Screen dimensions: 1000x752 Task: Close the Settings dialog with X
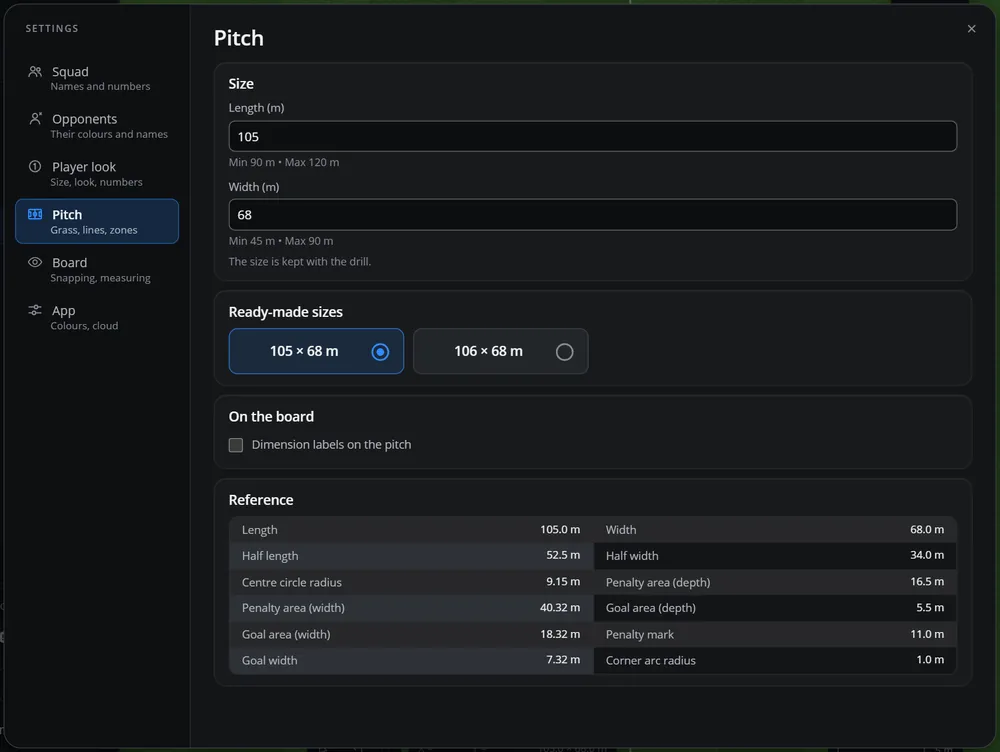(x=971, y=29)
